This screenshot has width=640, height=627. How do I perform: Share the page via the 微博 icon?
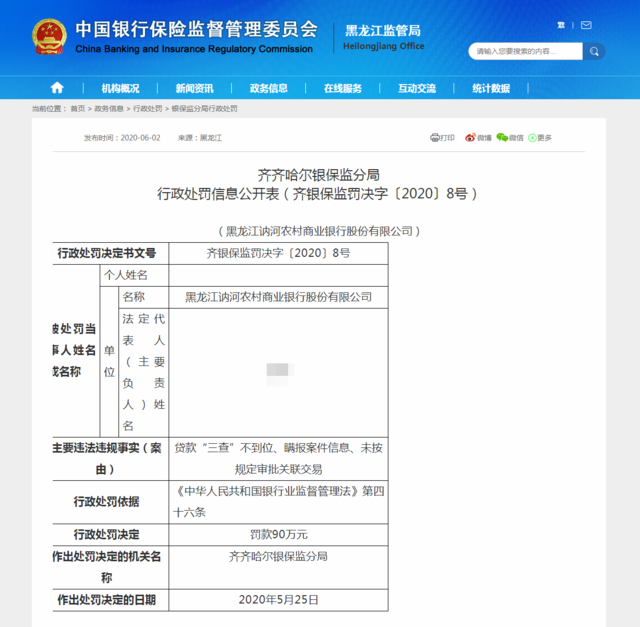[470, 138]
